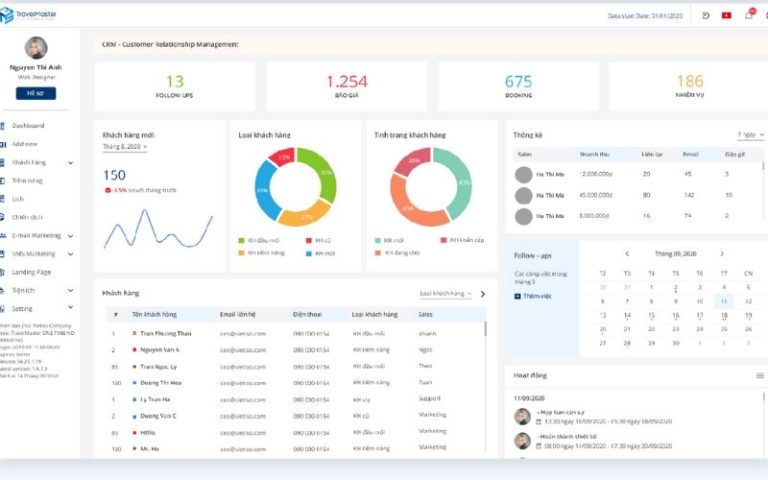
Task: Go to previous month in calendar
Action: coord(627,254)
